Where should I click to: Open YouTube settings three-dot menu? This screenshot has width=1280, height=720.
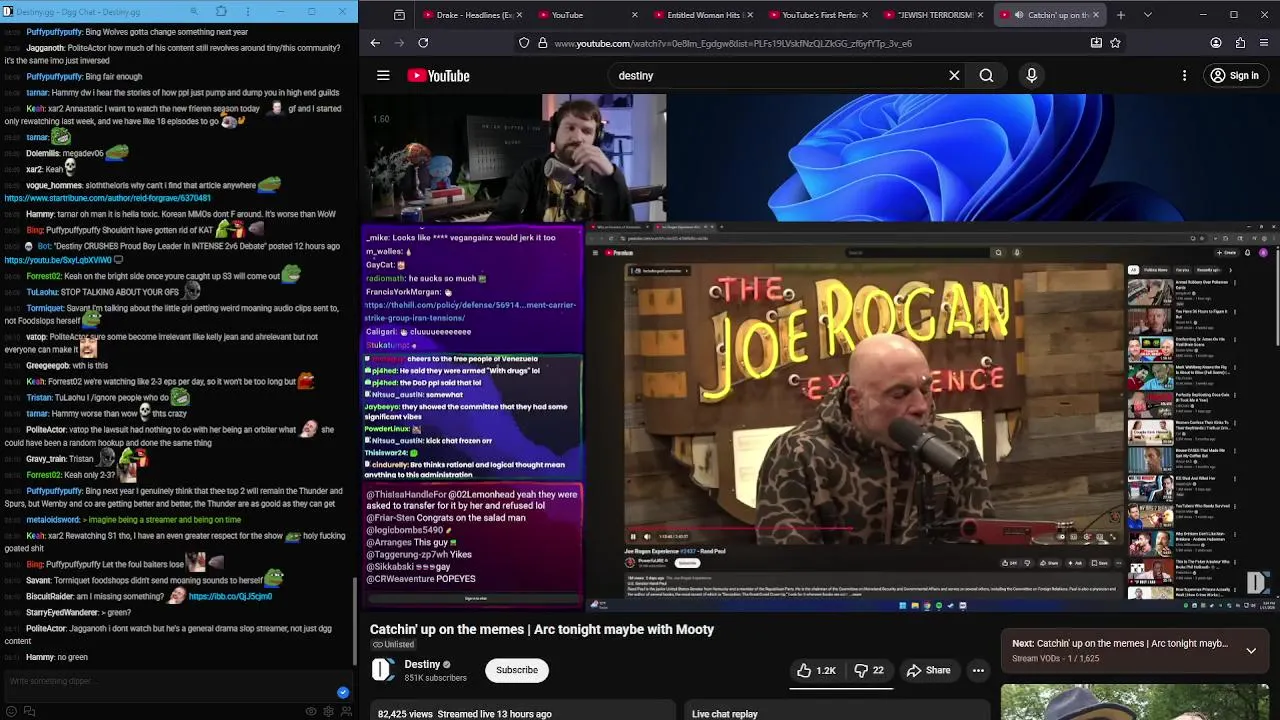click(1185, 76)
